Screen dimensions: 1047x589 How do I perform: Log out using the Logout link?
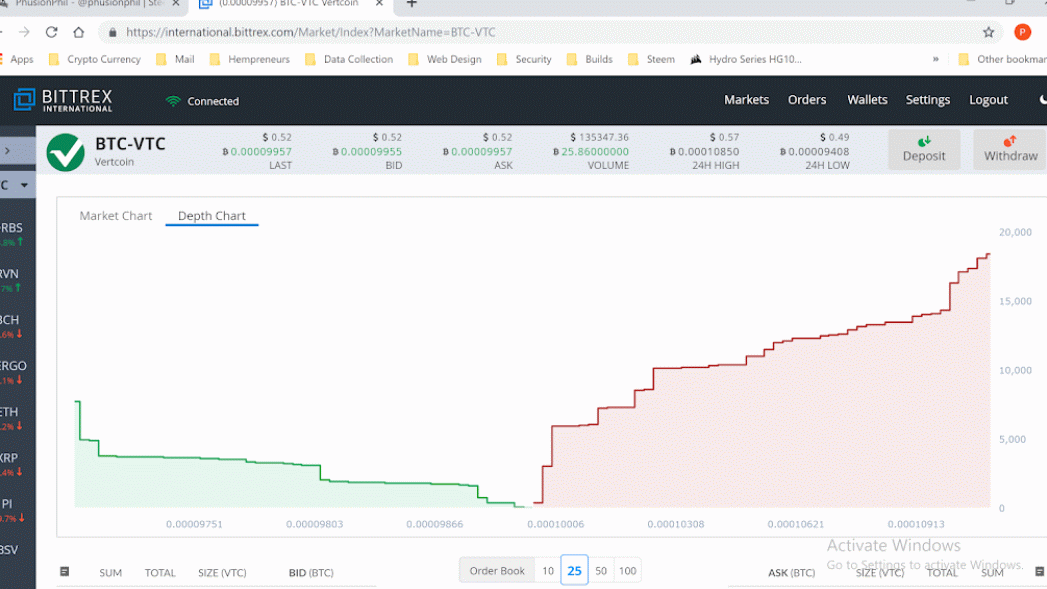[988, 100]
